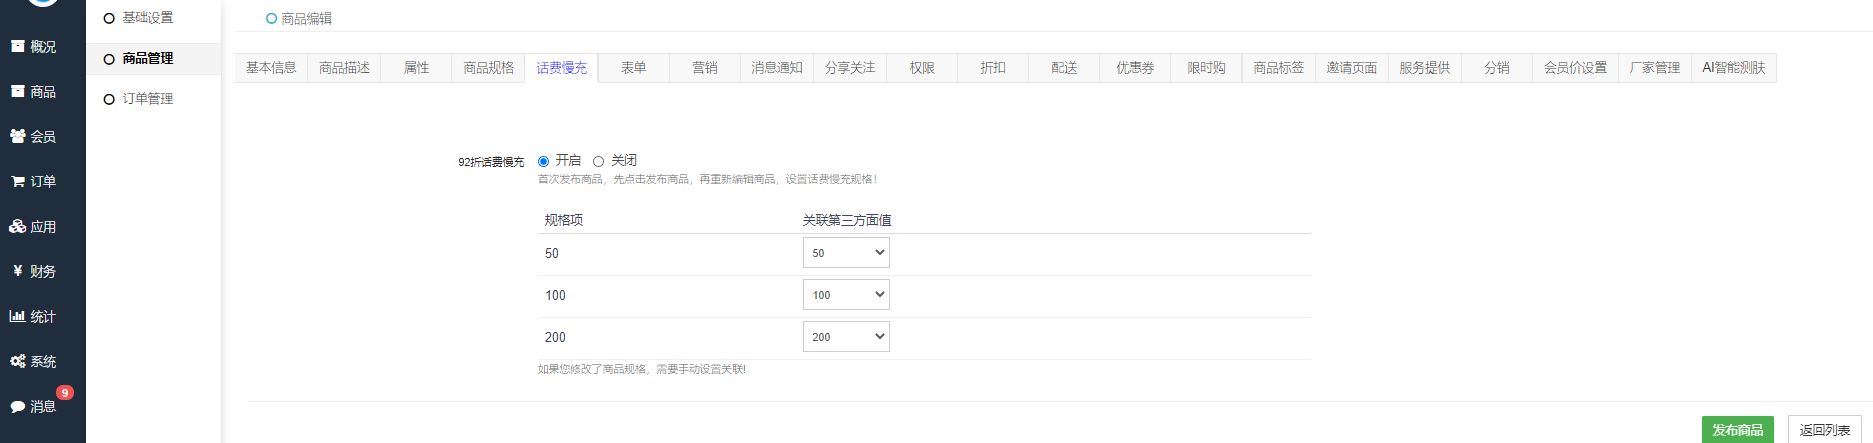The width and height of the screenshot is (1873, 443).
Task: Open the 订单 shopping cart icon
Action: pyautogui.click(x=17, y=181)
